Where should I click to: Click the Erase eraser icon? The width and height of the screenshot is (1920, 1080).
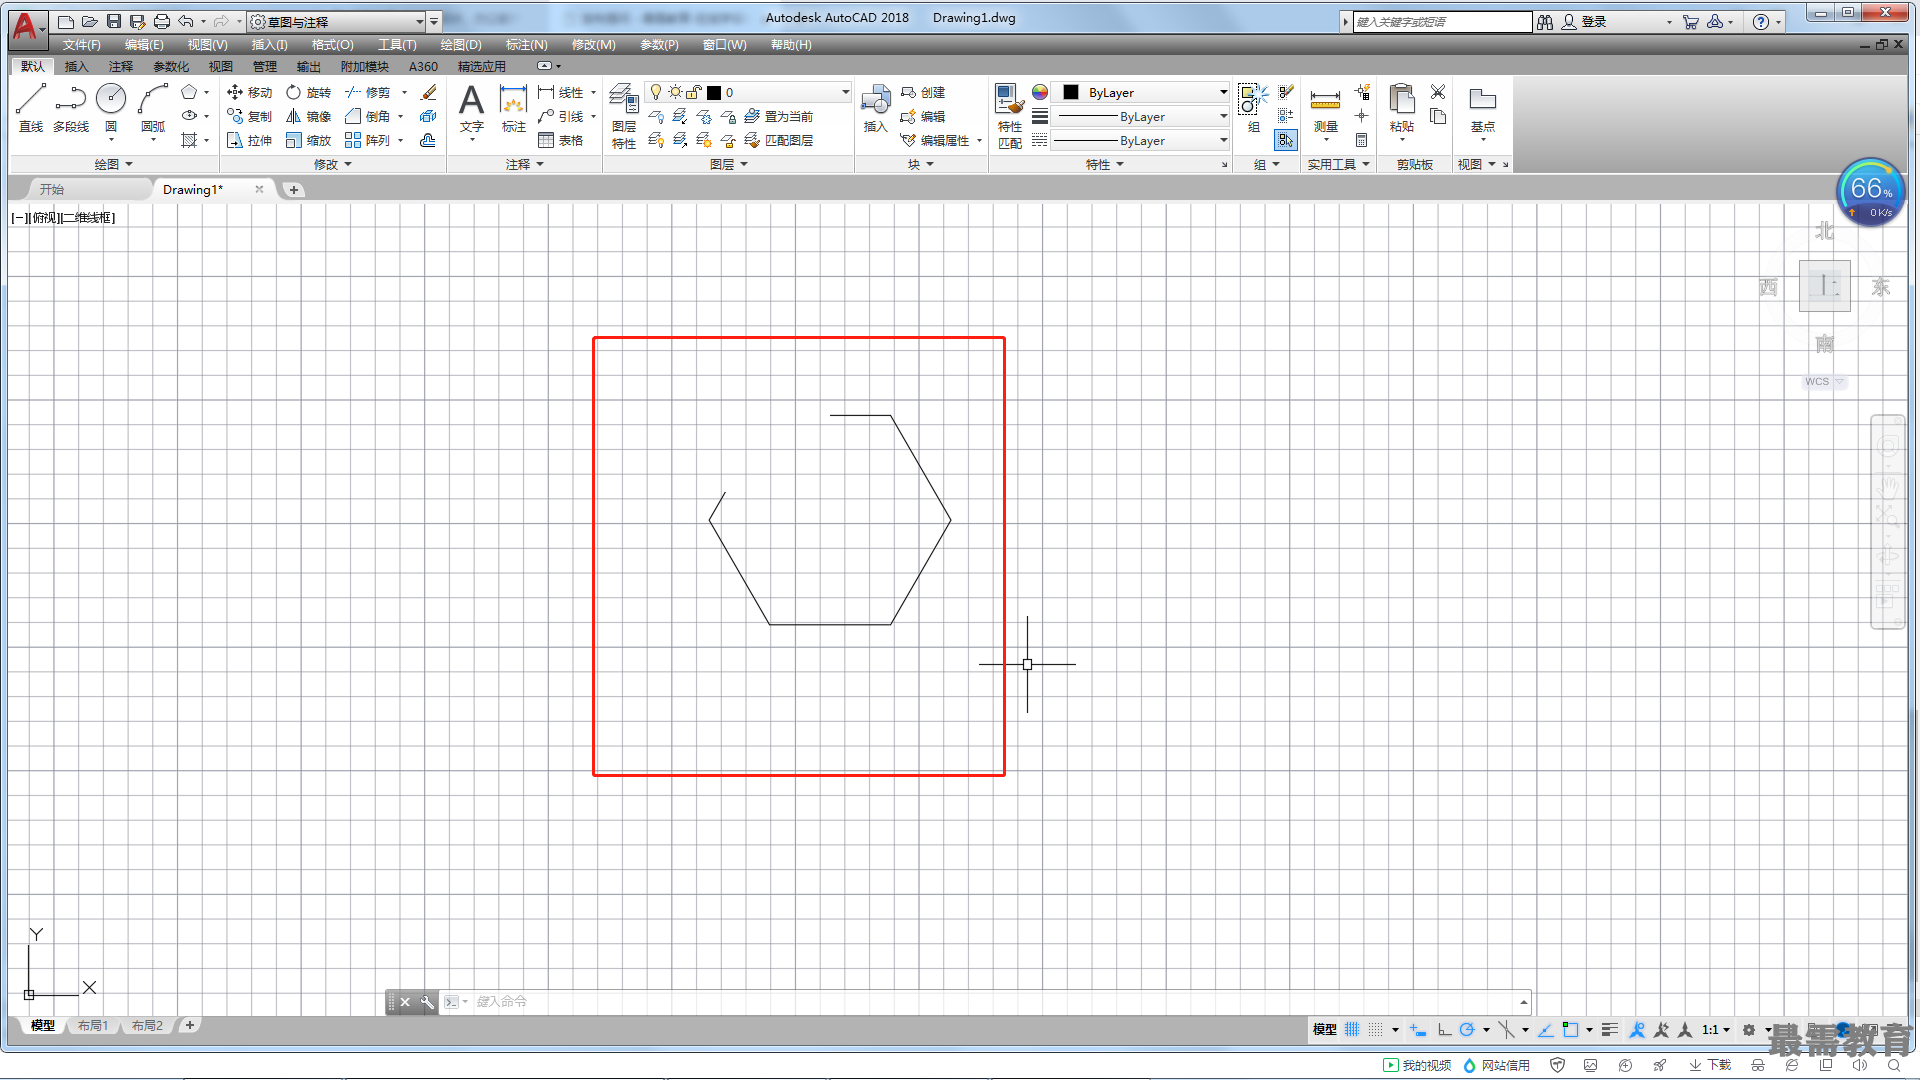pos(429,92)
